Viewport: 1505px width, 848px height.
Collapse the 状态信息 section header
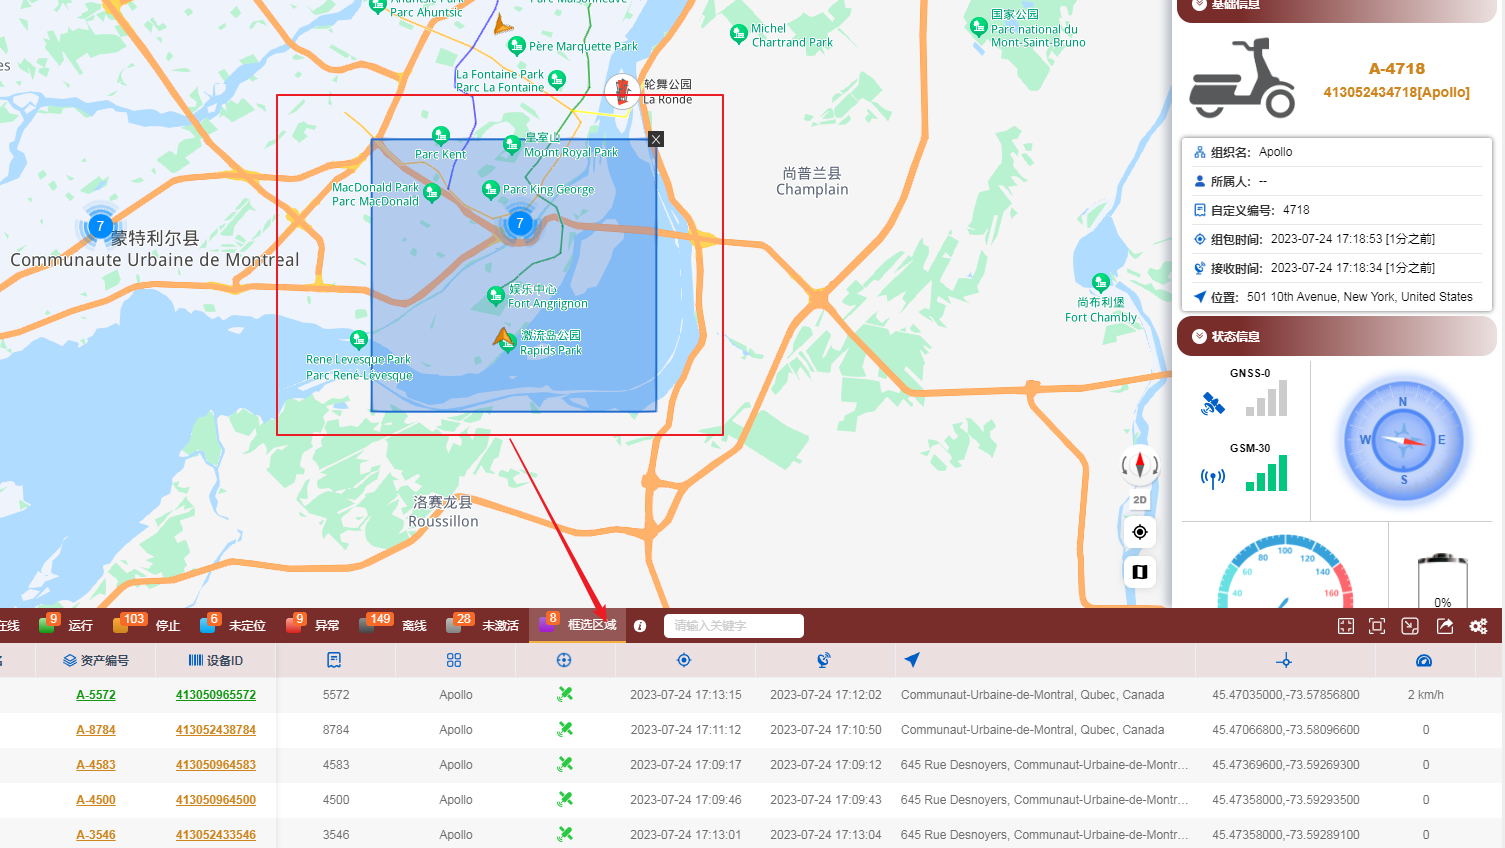coord(1236,337)
